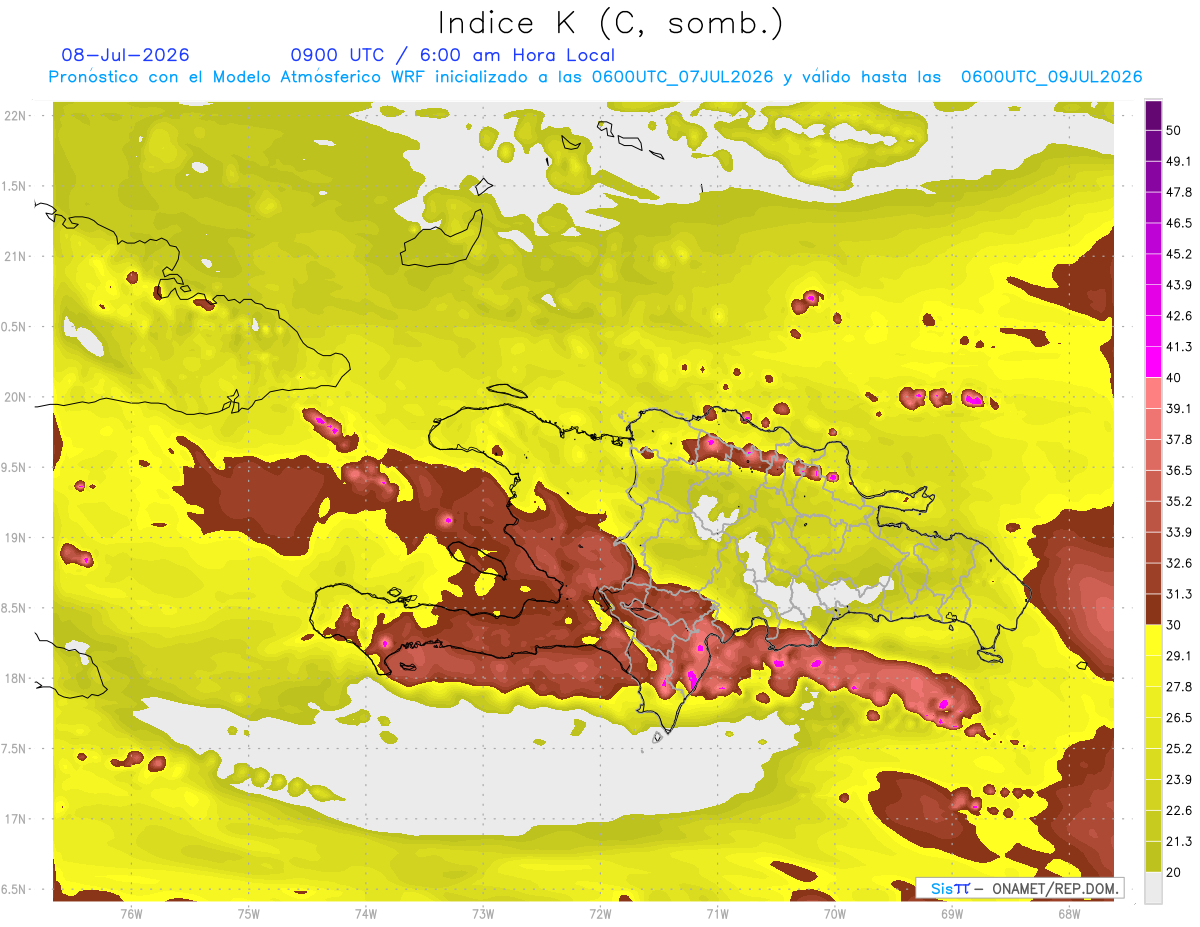Viewport: 1200px width, 927px height.
Task: Click the longitude axis label '71W'
Action: coord(717,913)
